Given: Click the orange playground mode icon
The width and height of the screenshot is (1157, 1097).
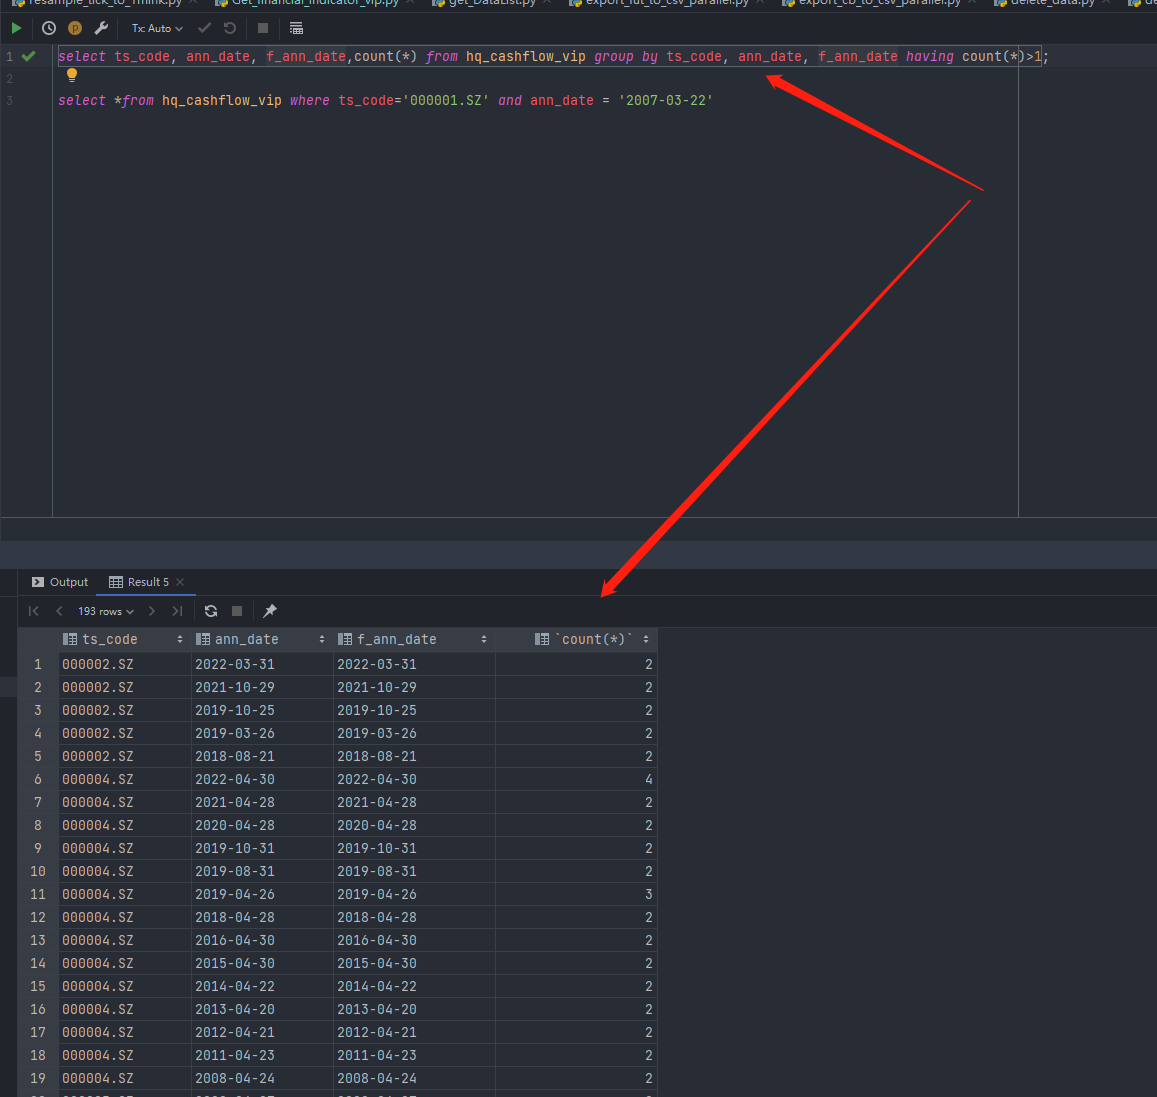Looking at the screenshot, I should 74,28.
